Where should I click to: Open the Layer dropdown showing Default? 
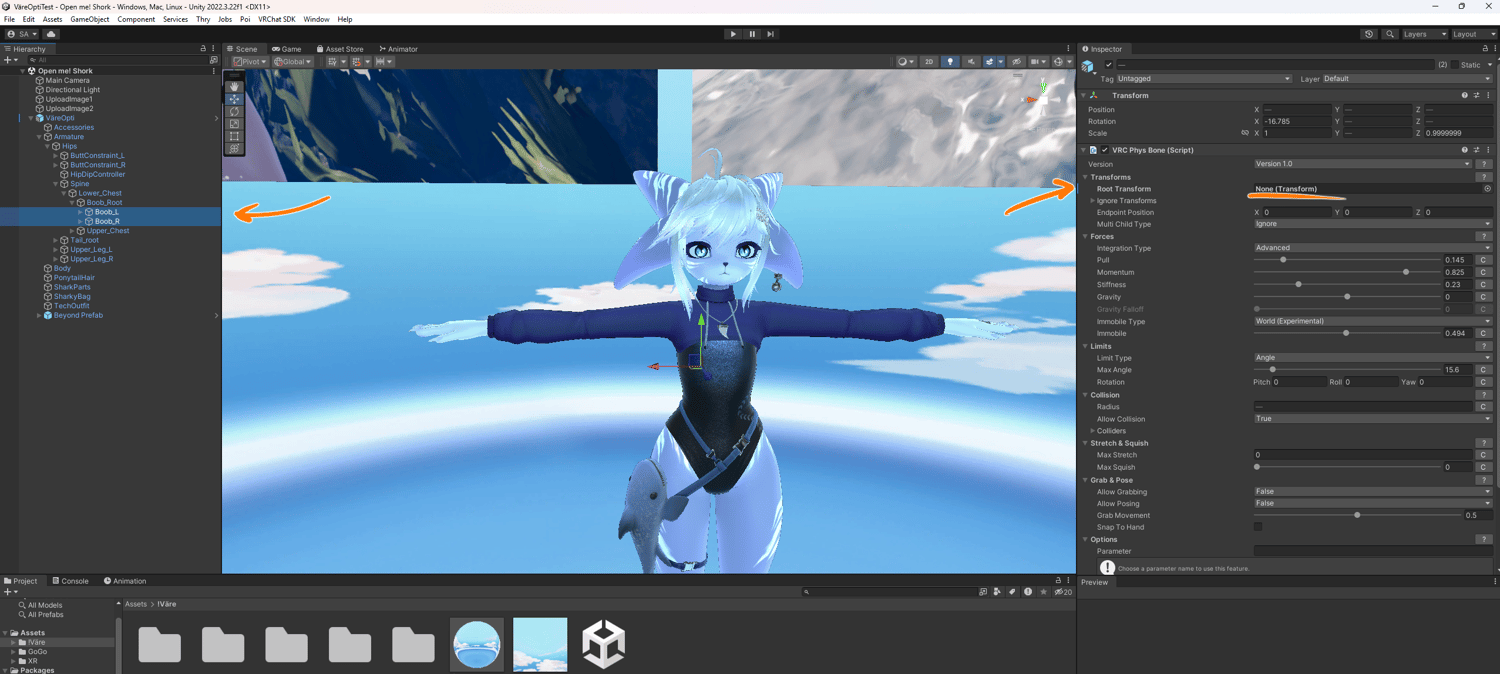tap(1407, 79)
